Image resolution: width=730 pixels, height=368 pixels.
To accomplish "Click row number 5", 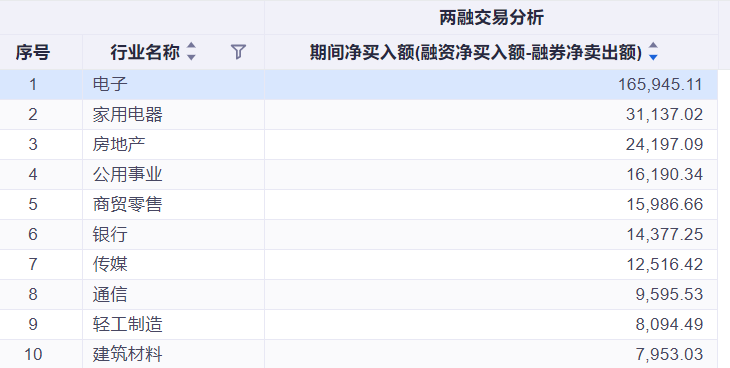I will [x=33, y=204].
